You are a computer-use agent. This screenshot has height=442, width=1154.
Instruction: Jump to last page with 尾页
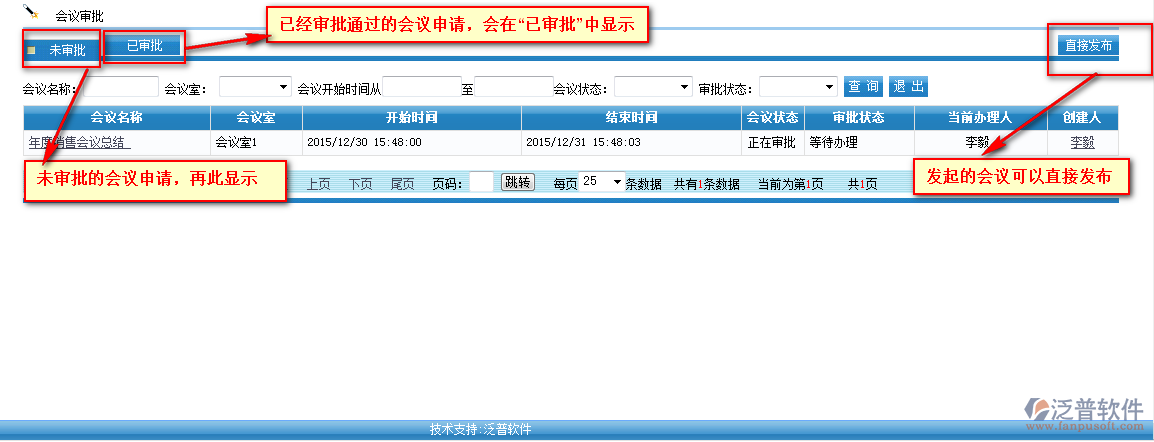point(403,184)
